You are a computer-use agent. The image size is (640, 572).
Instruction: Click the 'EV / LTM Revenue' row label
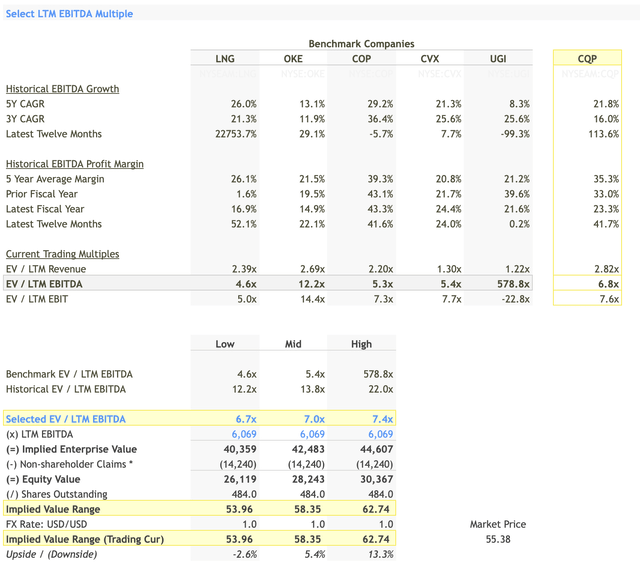click(x=46, y=269)
